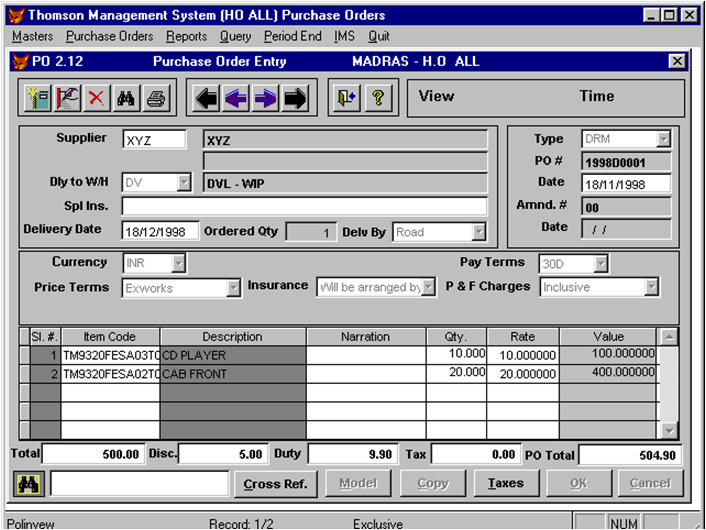Expand the Type DRM dropdown
706x530 pixels.
(664, 139)
